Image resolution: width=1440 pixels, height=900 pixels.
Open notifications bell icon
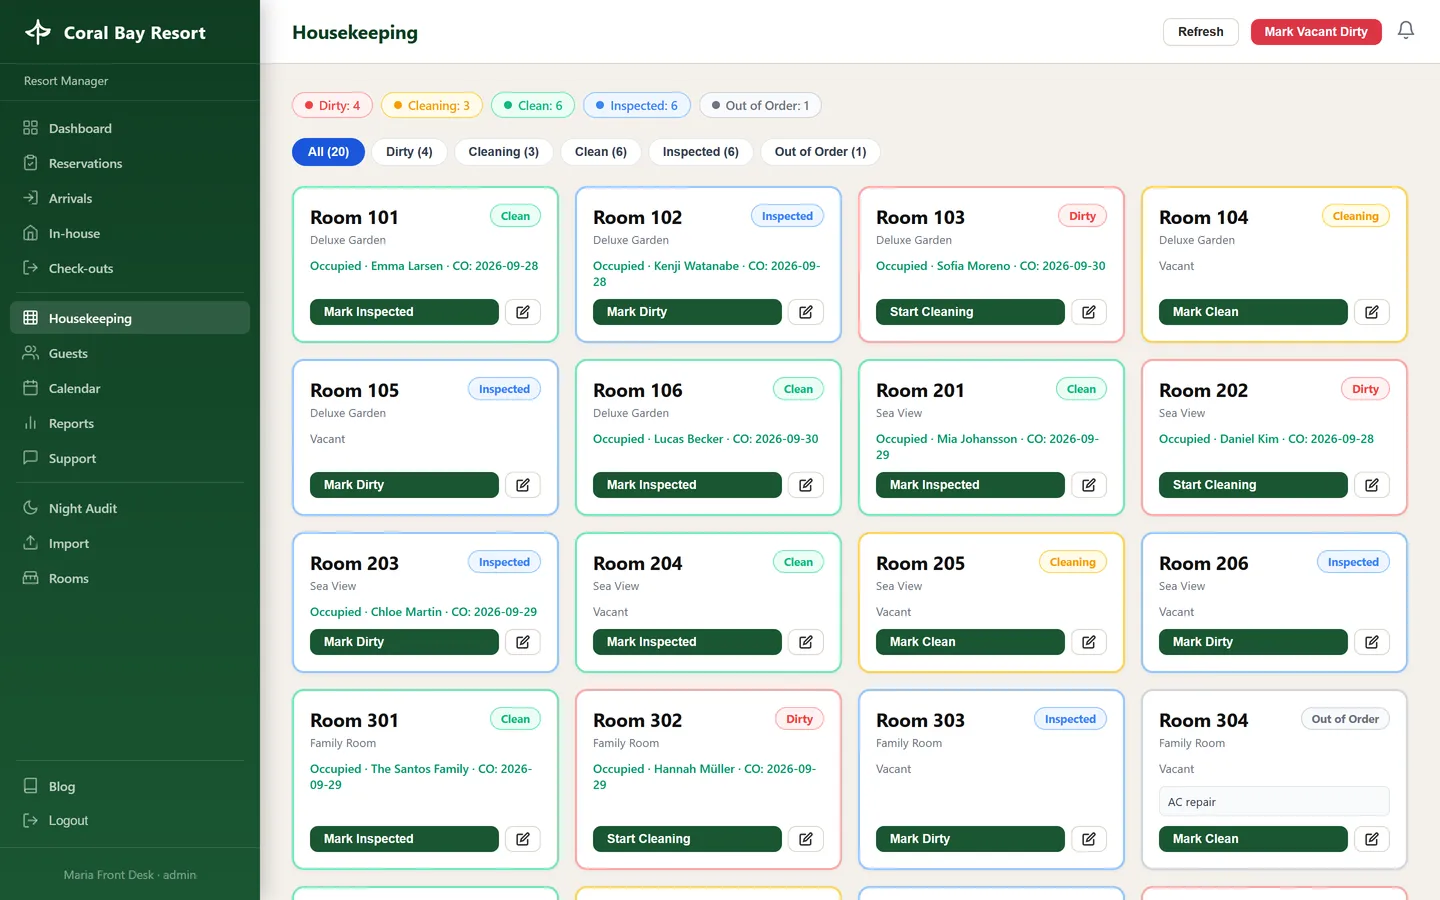coord(1405,31)
